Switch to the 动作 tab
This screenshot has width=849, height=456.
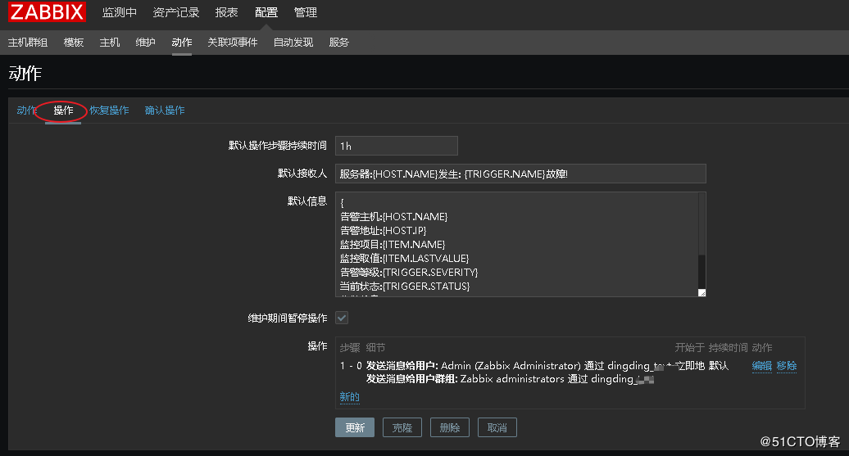(26, 110)
